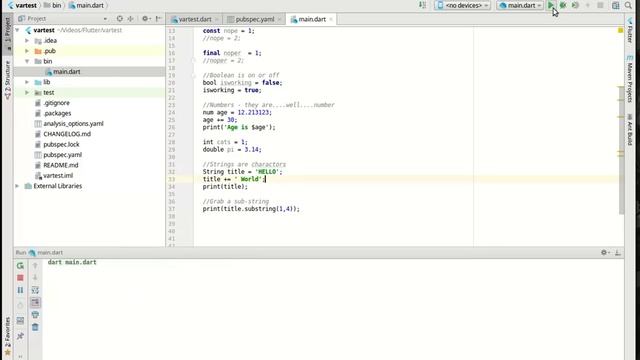Click yellow inspection indicator atop editor

[x=620, y=31]
